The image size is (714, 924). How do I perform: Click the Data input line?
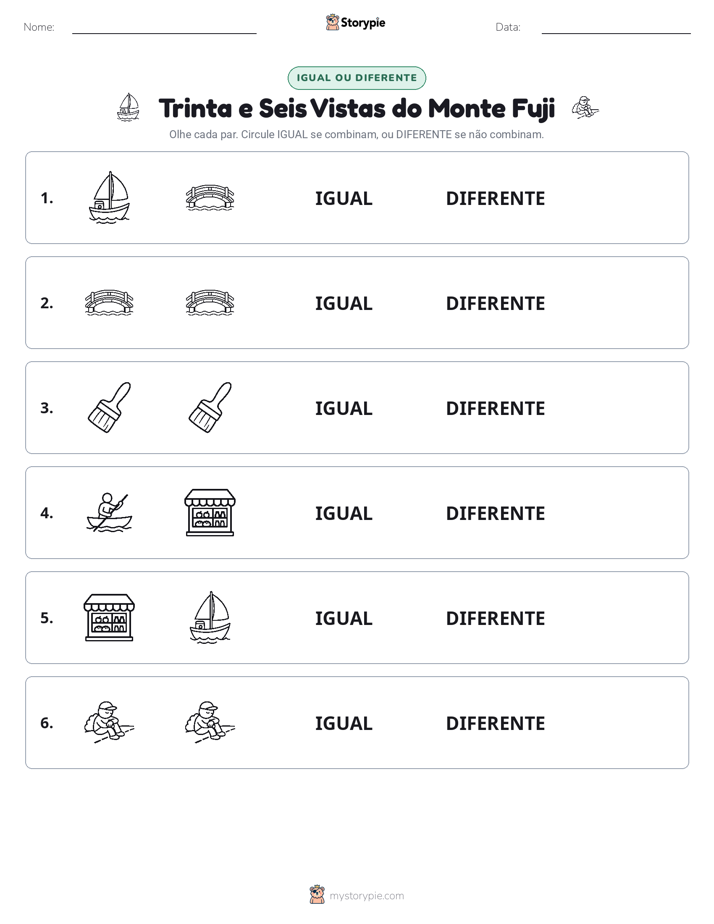click(616, 28)
